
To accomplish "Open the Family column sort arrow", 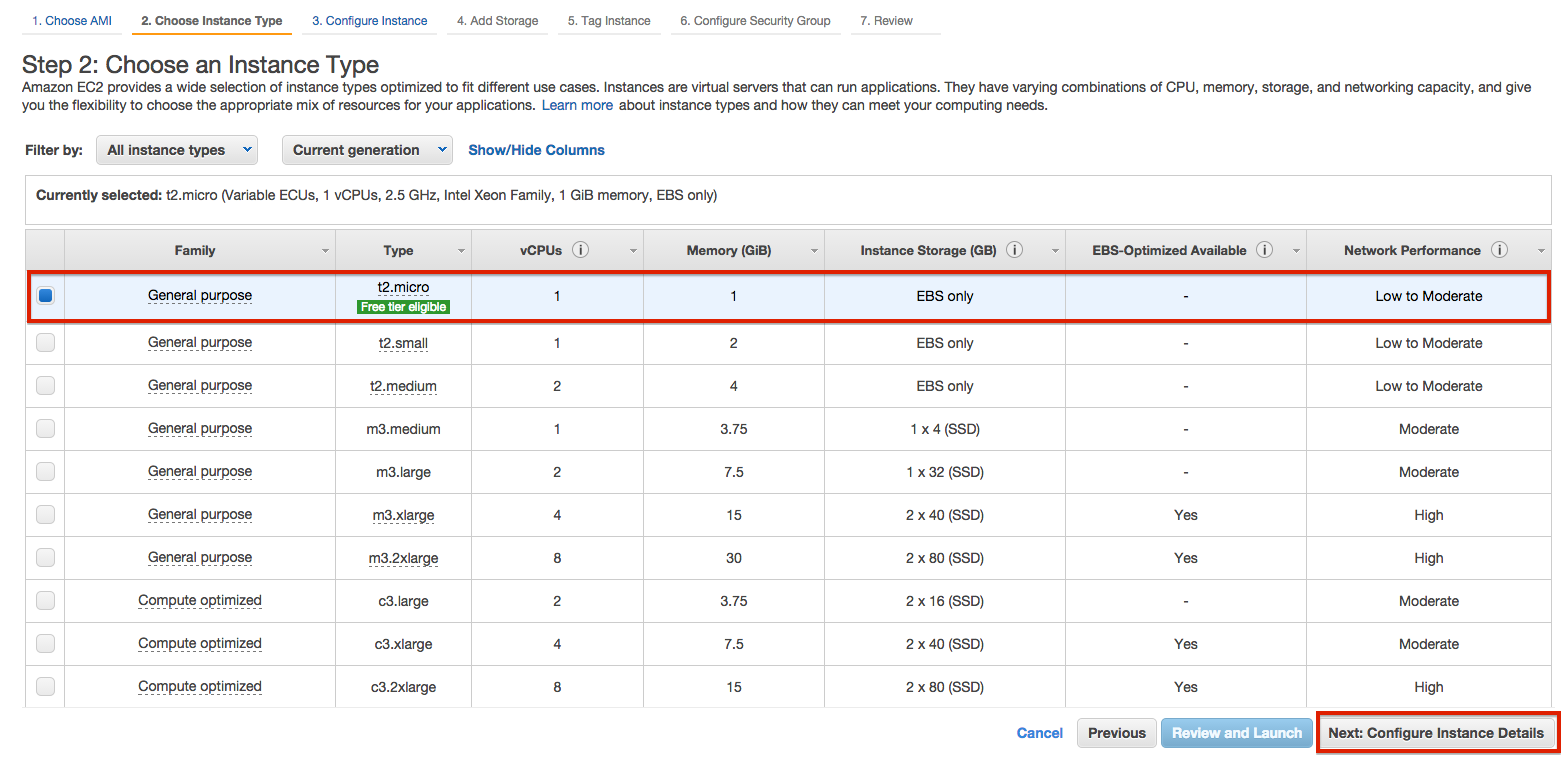I will [x=325, y=251].
